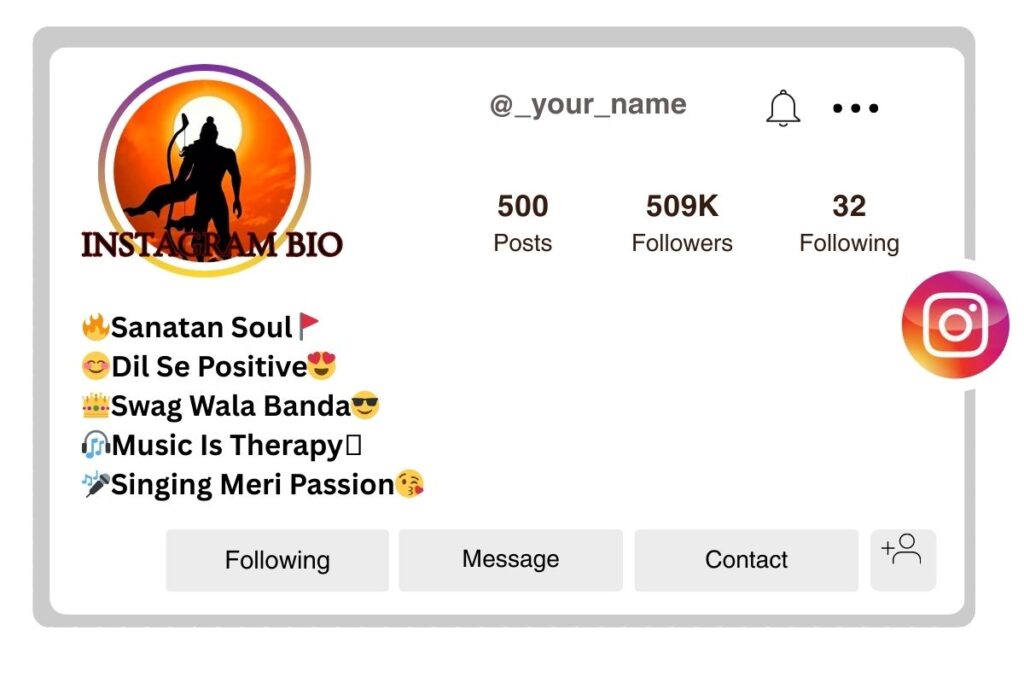
Task: Click the microphone emoji beside Singing
Action: [95, 484]
